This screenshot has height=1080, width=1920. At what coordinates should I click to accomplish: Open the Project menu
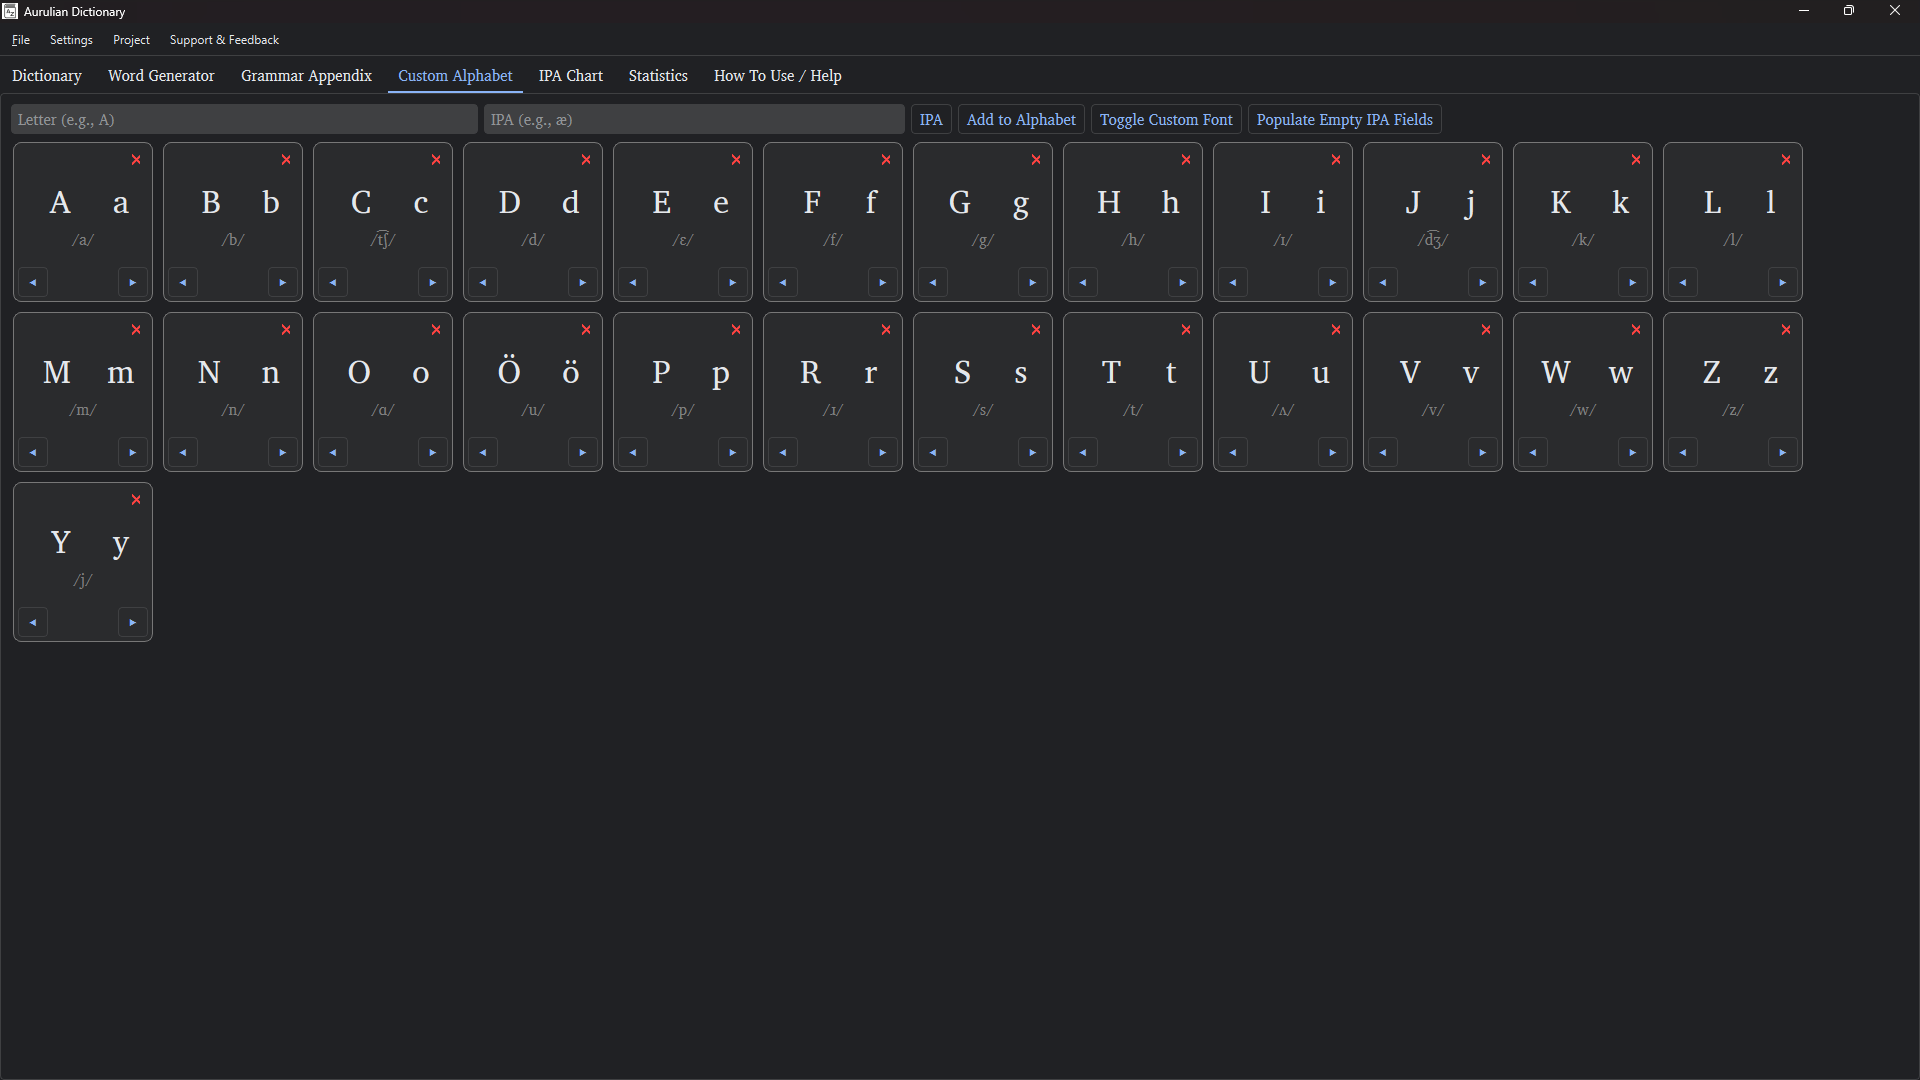pos(131,40)
